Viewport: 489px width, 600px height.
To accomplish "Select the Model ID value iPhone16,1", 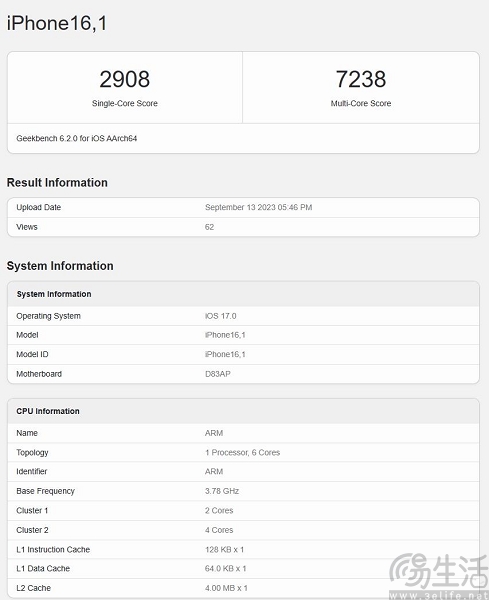I will [x=225, y=355].
